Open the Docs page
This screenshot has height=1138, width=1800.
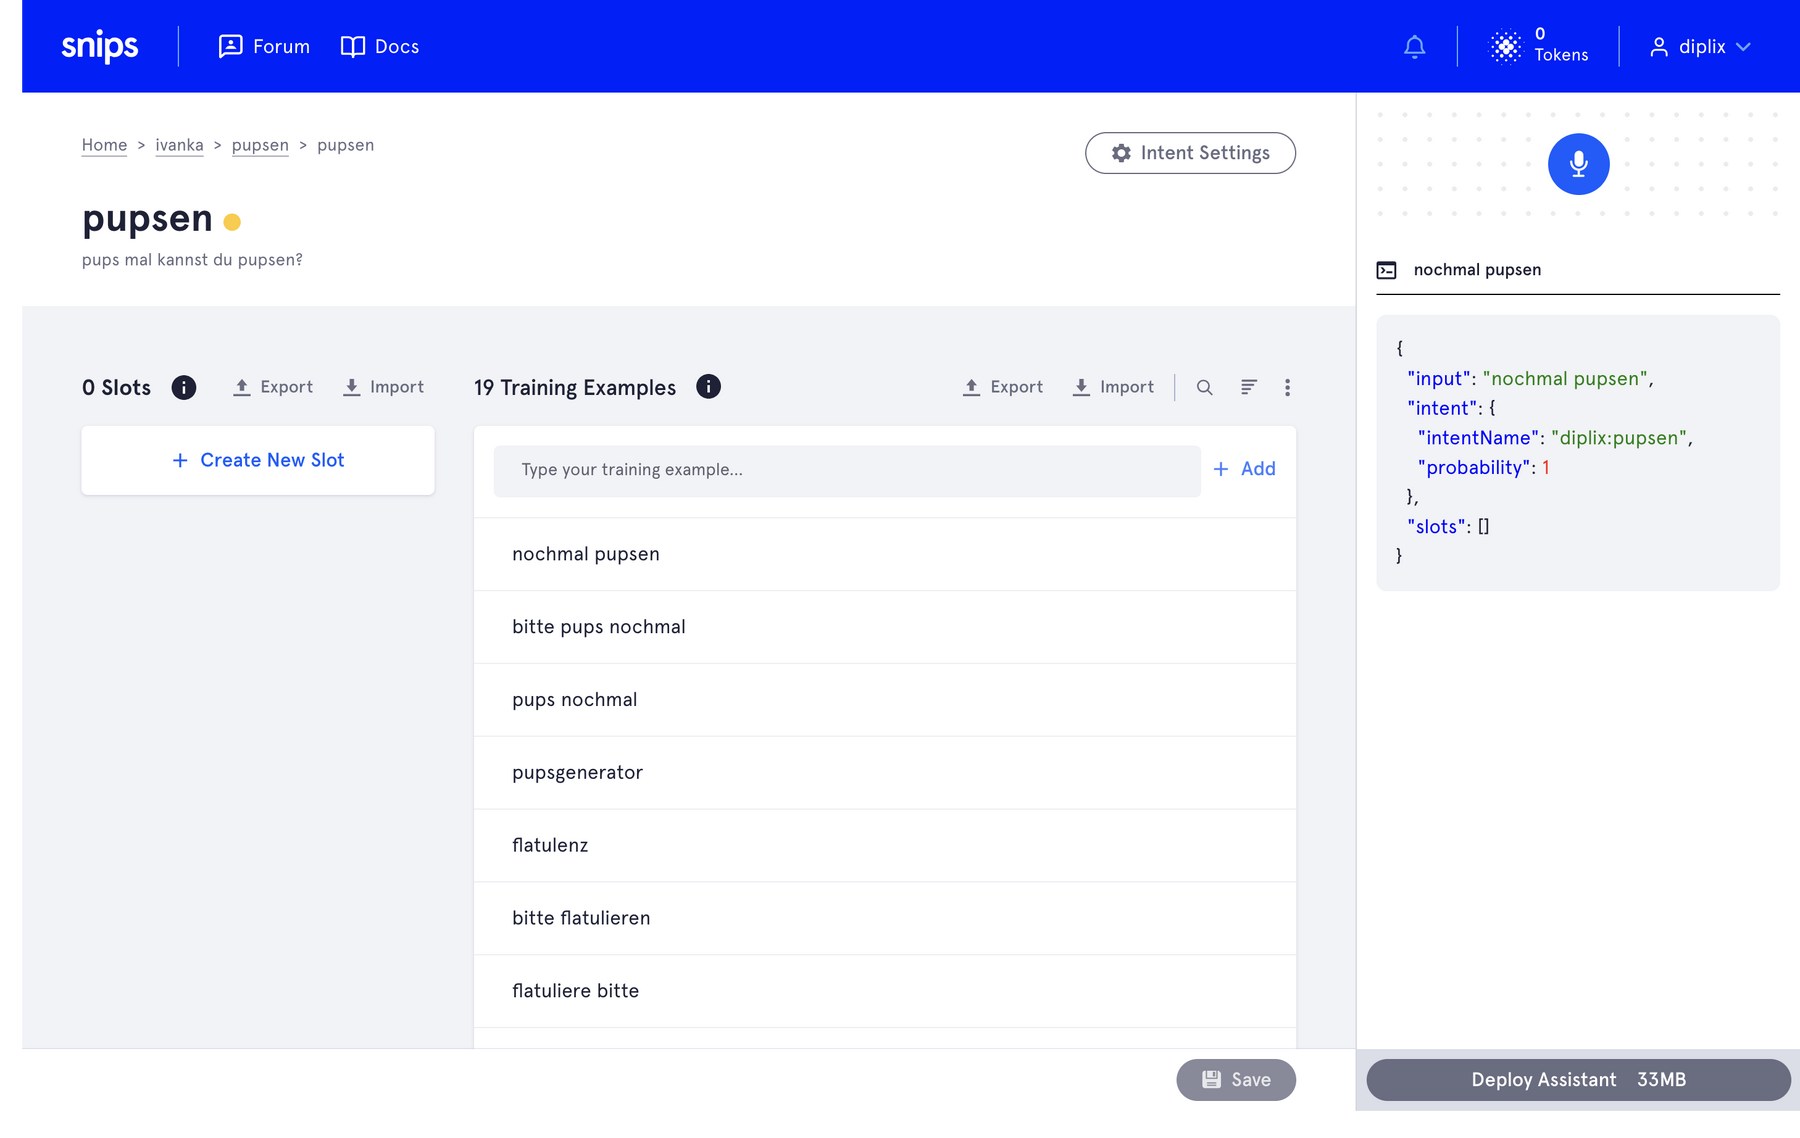click(380, 47)
